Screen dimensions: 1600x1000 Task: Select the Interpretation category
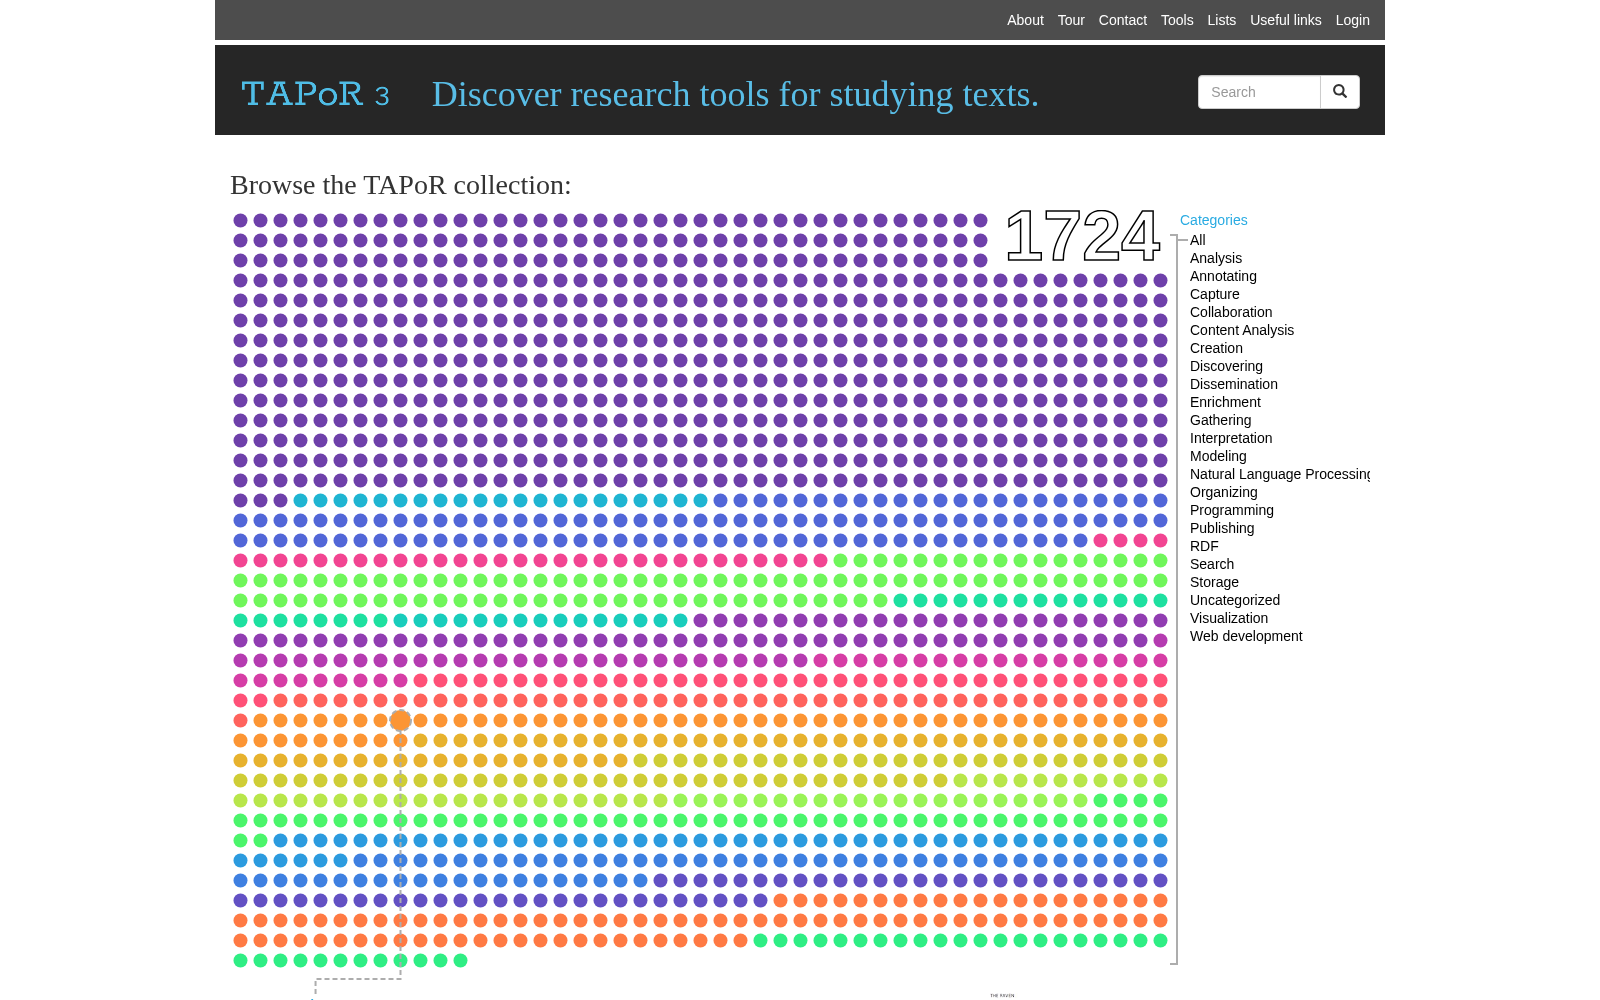1231,438
